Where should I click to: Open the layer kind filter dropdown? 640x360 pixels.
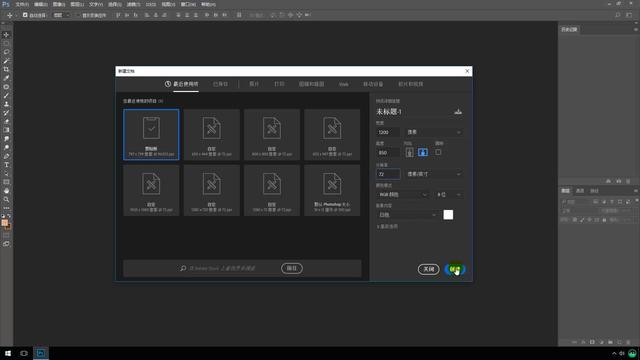coord(576,202)
